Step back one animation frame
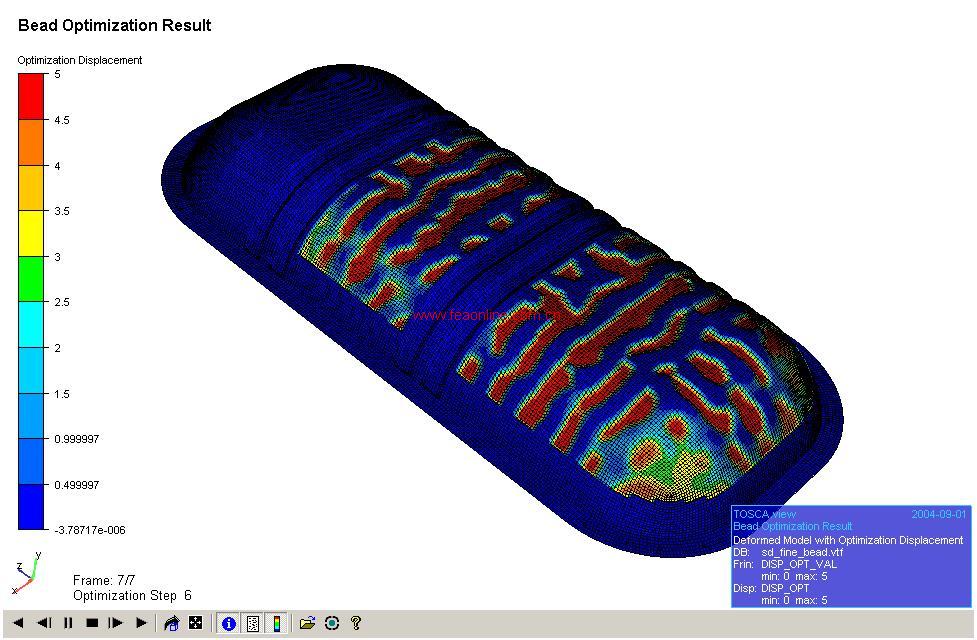 tap(44, 623)
